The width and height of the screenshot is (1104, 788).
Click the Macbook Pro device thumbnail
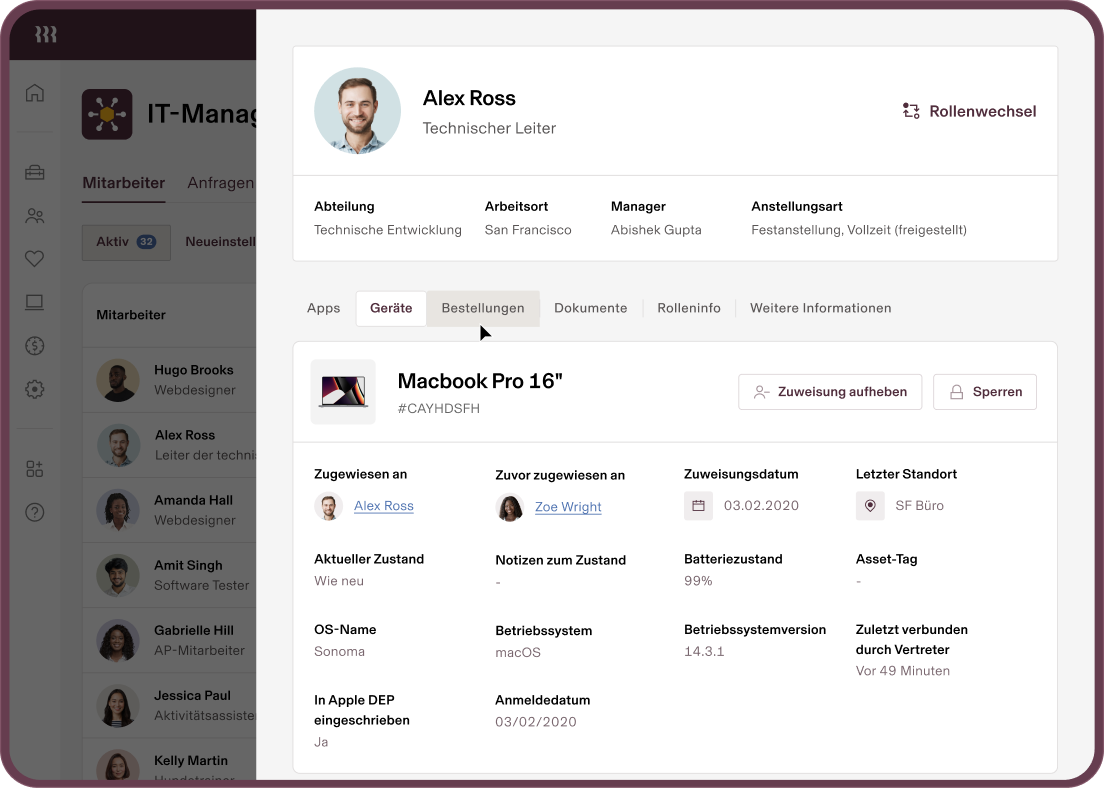point(343,392)
